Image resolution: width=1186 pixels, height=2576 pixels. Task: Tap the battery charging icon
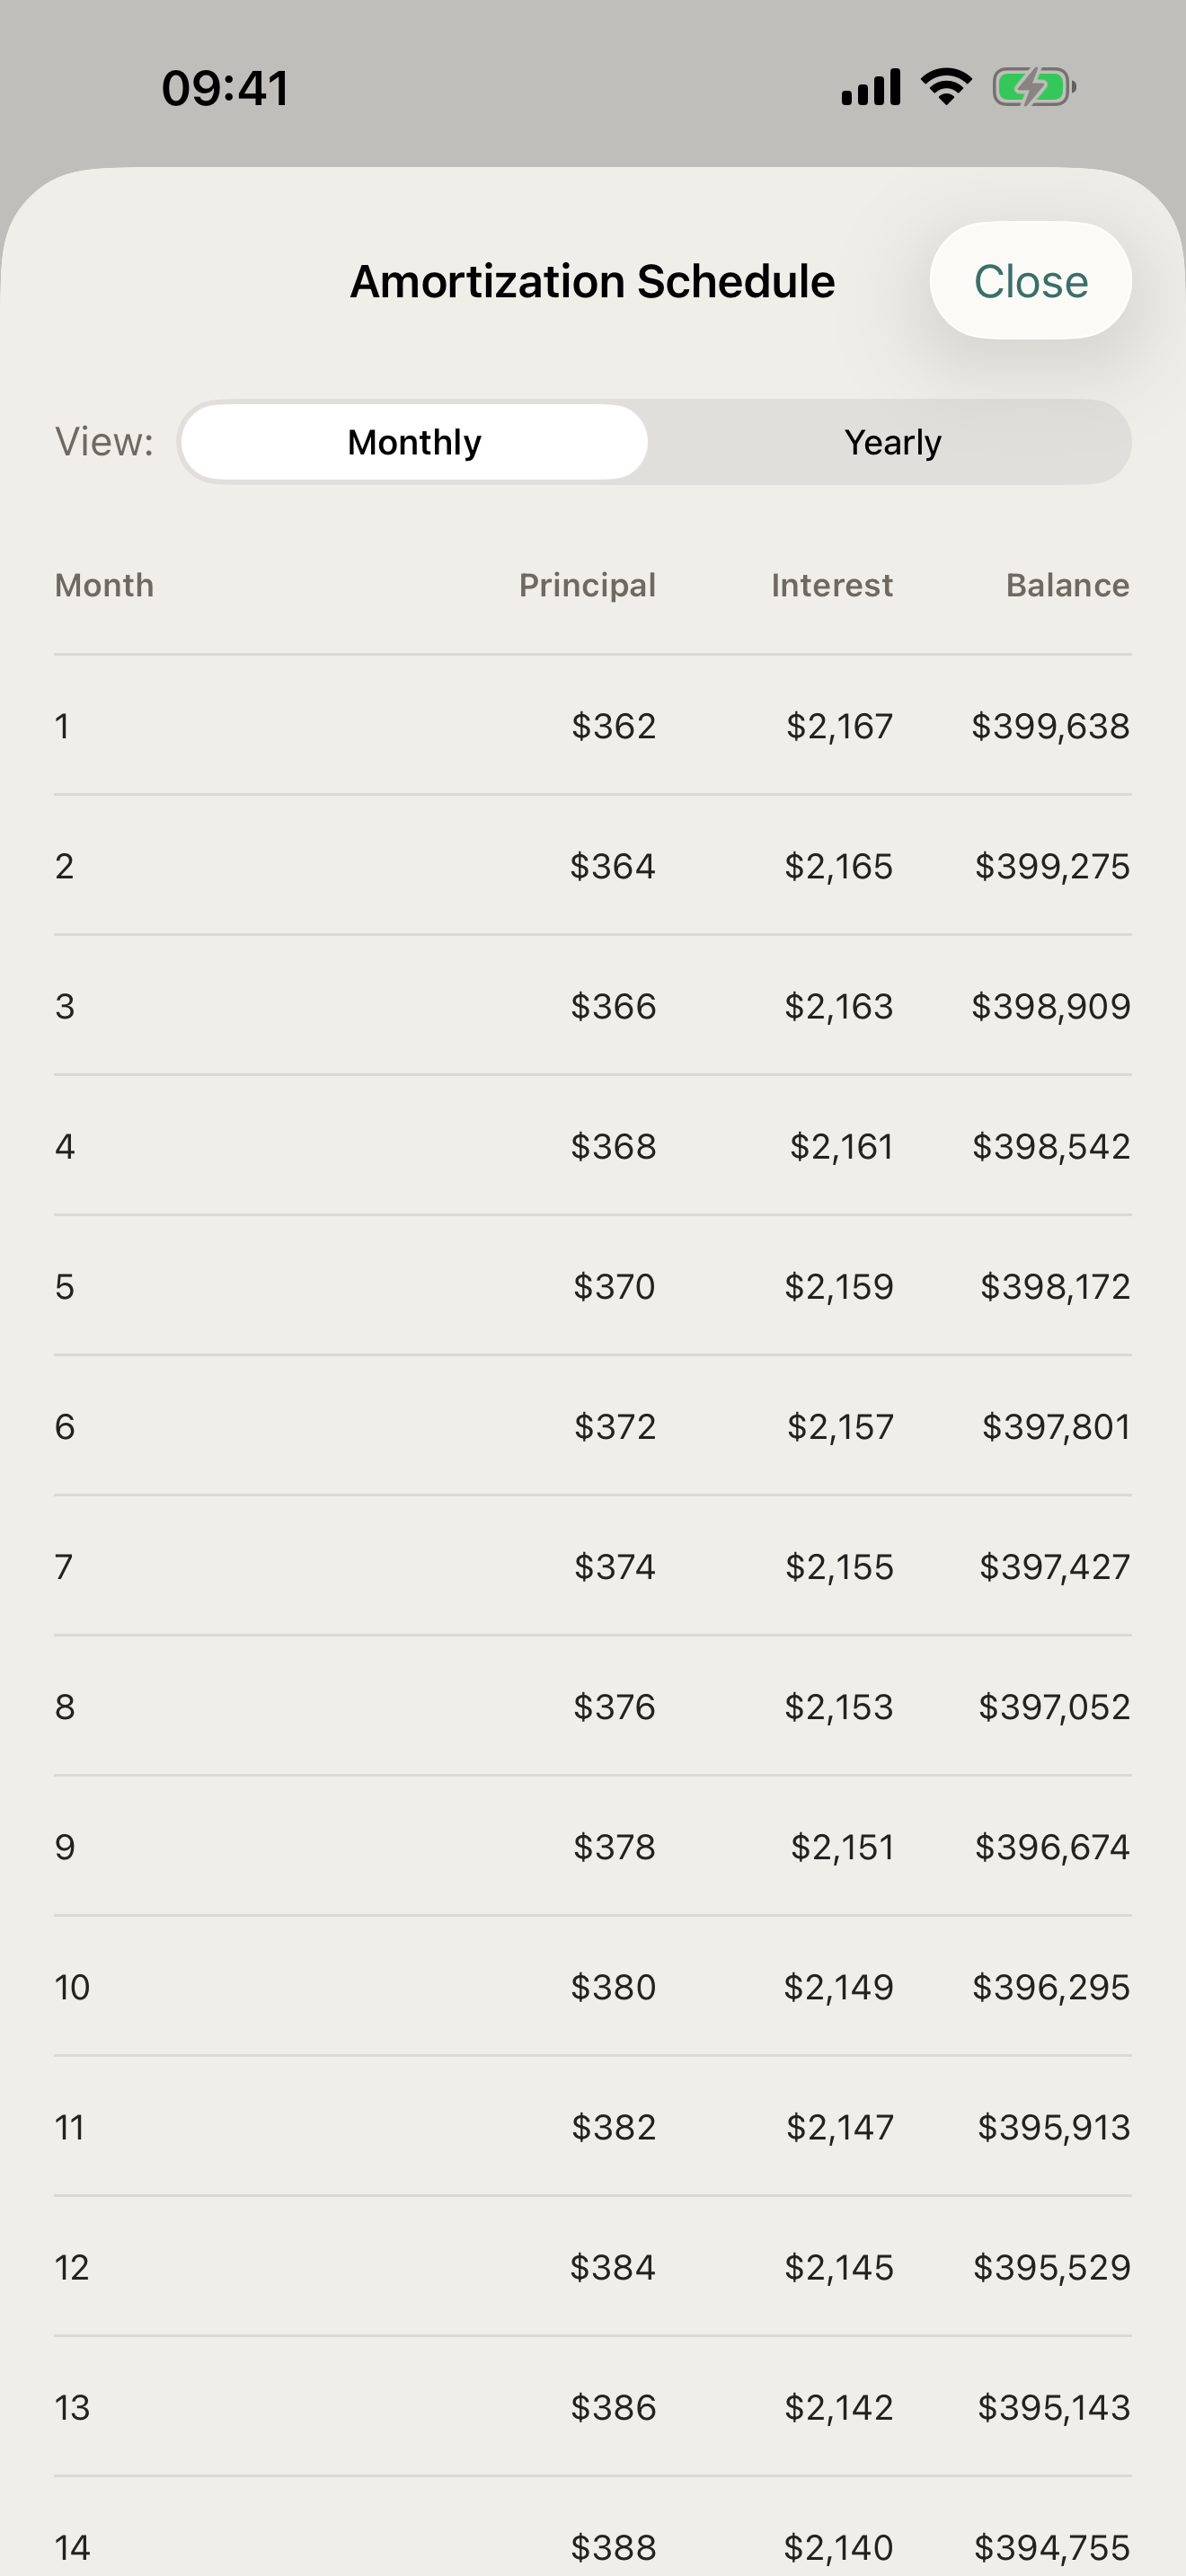[x=1034, y=87]
